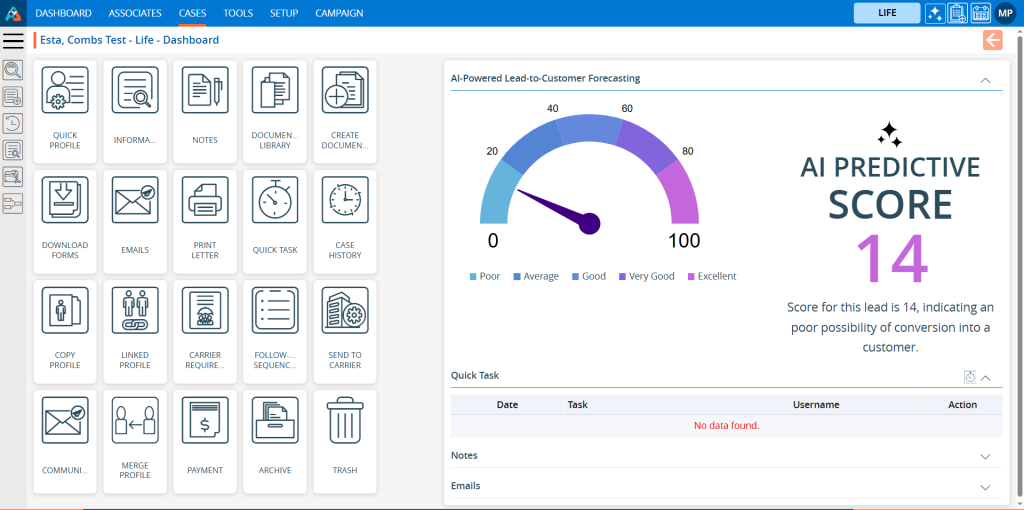Open the Associates menu

click(135, 13)
